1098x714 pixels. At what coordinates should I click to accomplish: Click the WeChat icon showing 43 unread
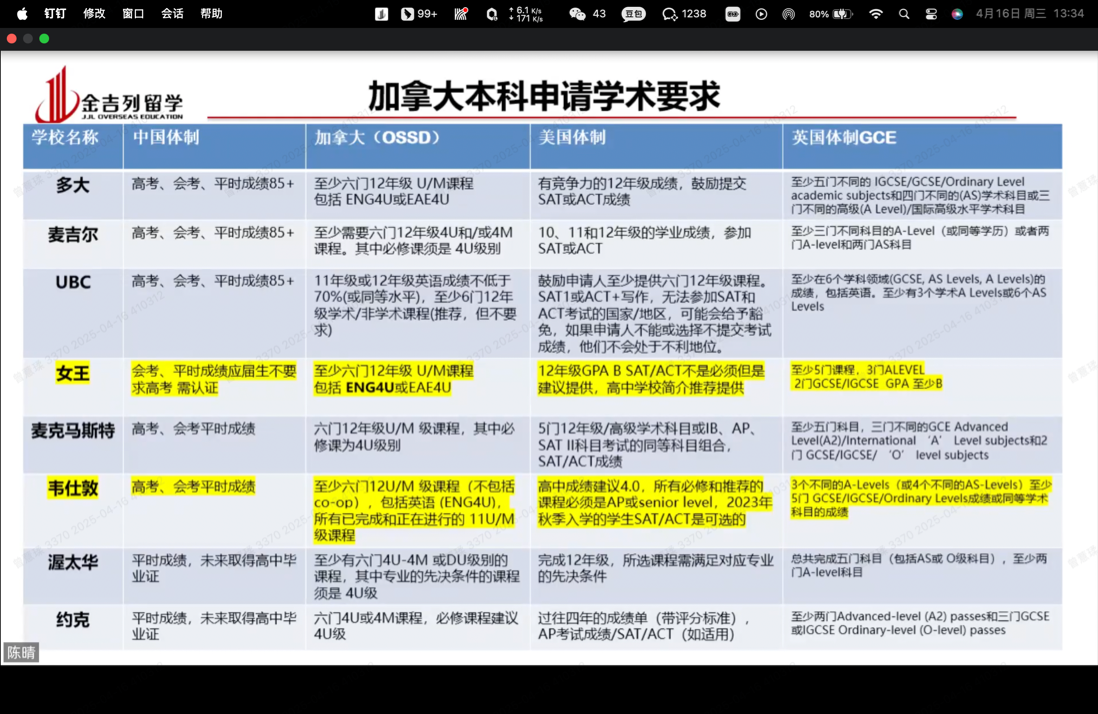[x=588, y=13]
